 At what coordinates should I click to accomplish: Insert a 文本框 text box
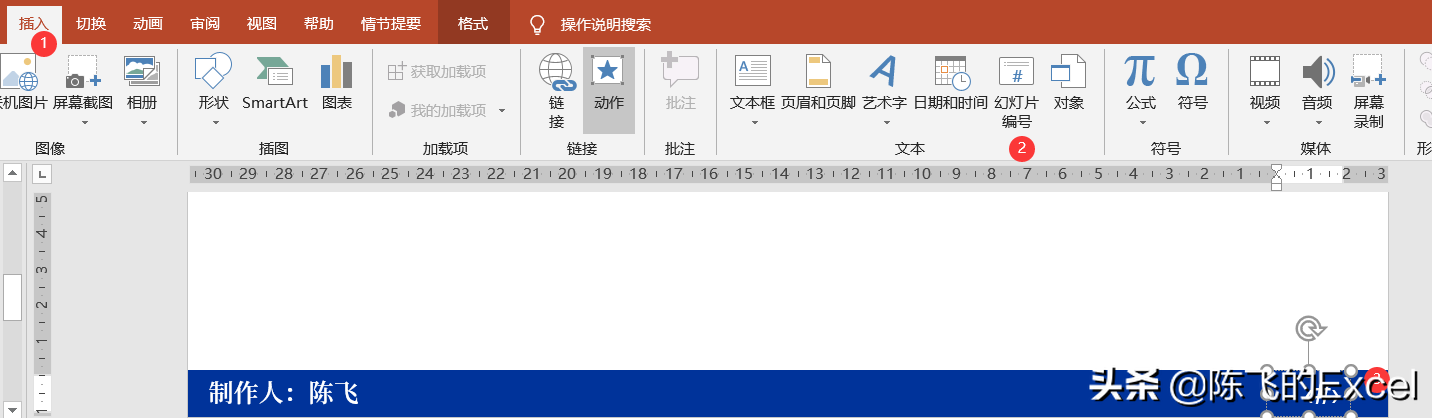pos(753,82)
